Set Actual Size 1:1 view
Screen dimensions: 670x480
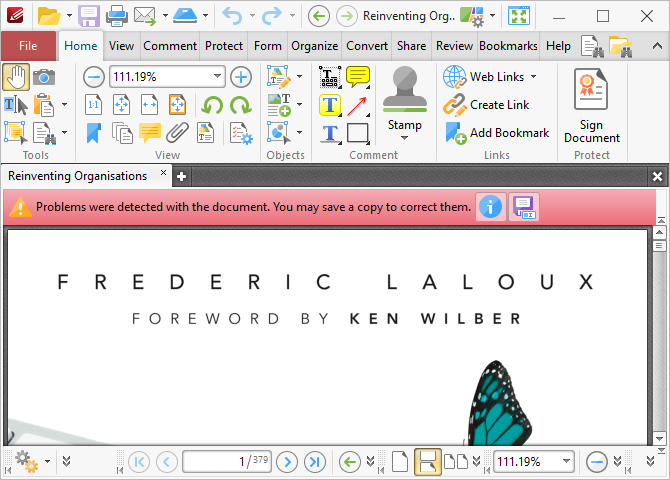(x=93, y=105)
